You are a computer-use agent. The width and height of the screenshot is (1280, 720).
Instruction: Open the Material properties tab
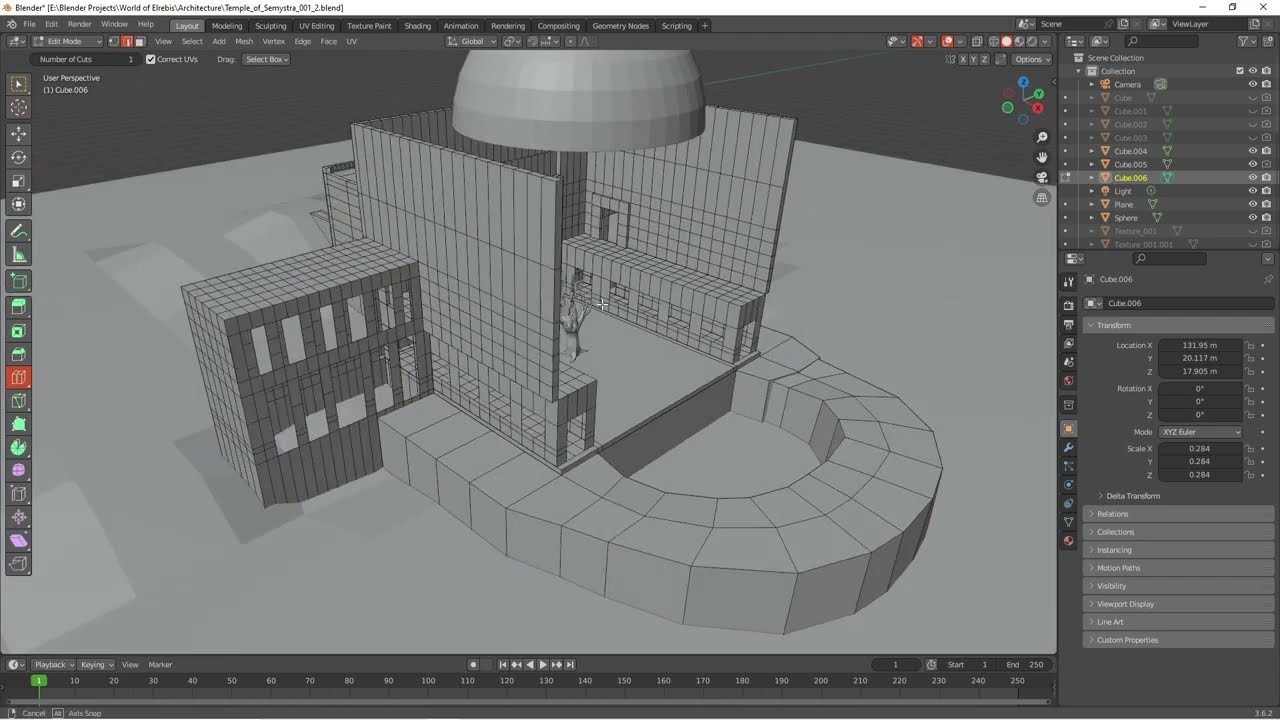(1069, 541)
